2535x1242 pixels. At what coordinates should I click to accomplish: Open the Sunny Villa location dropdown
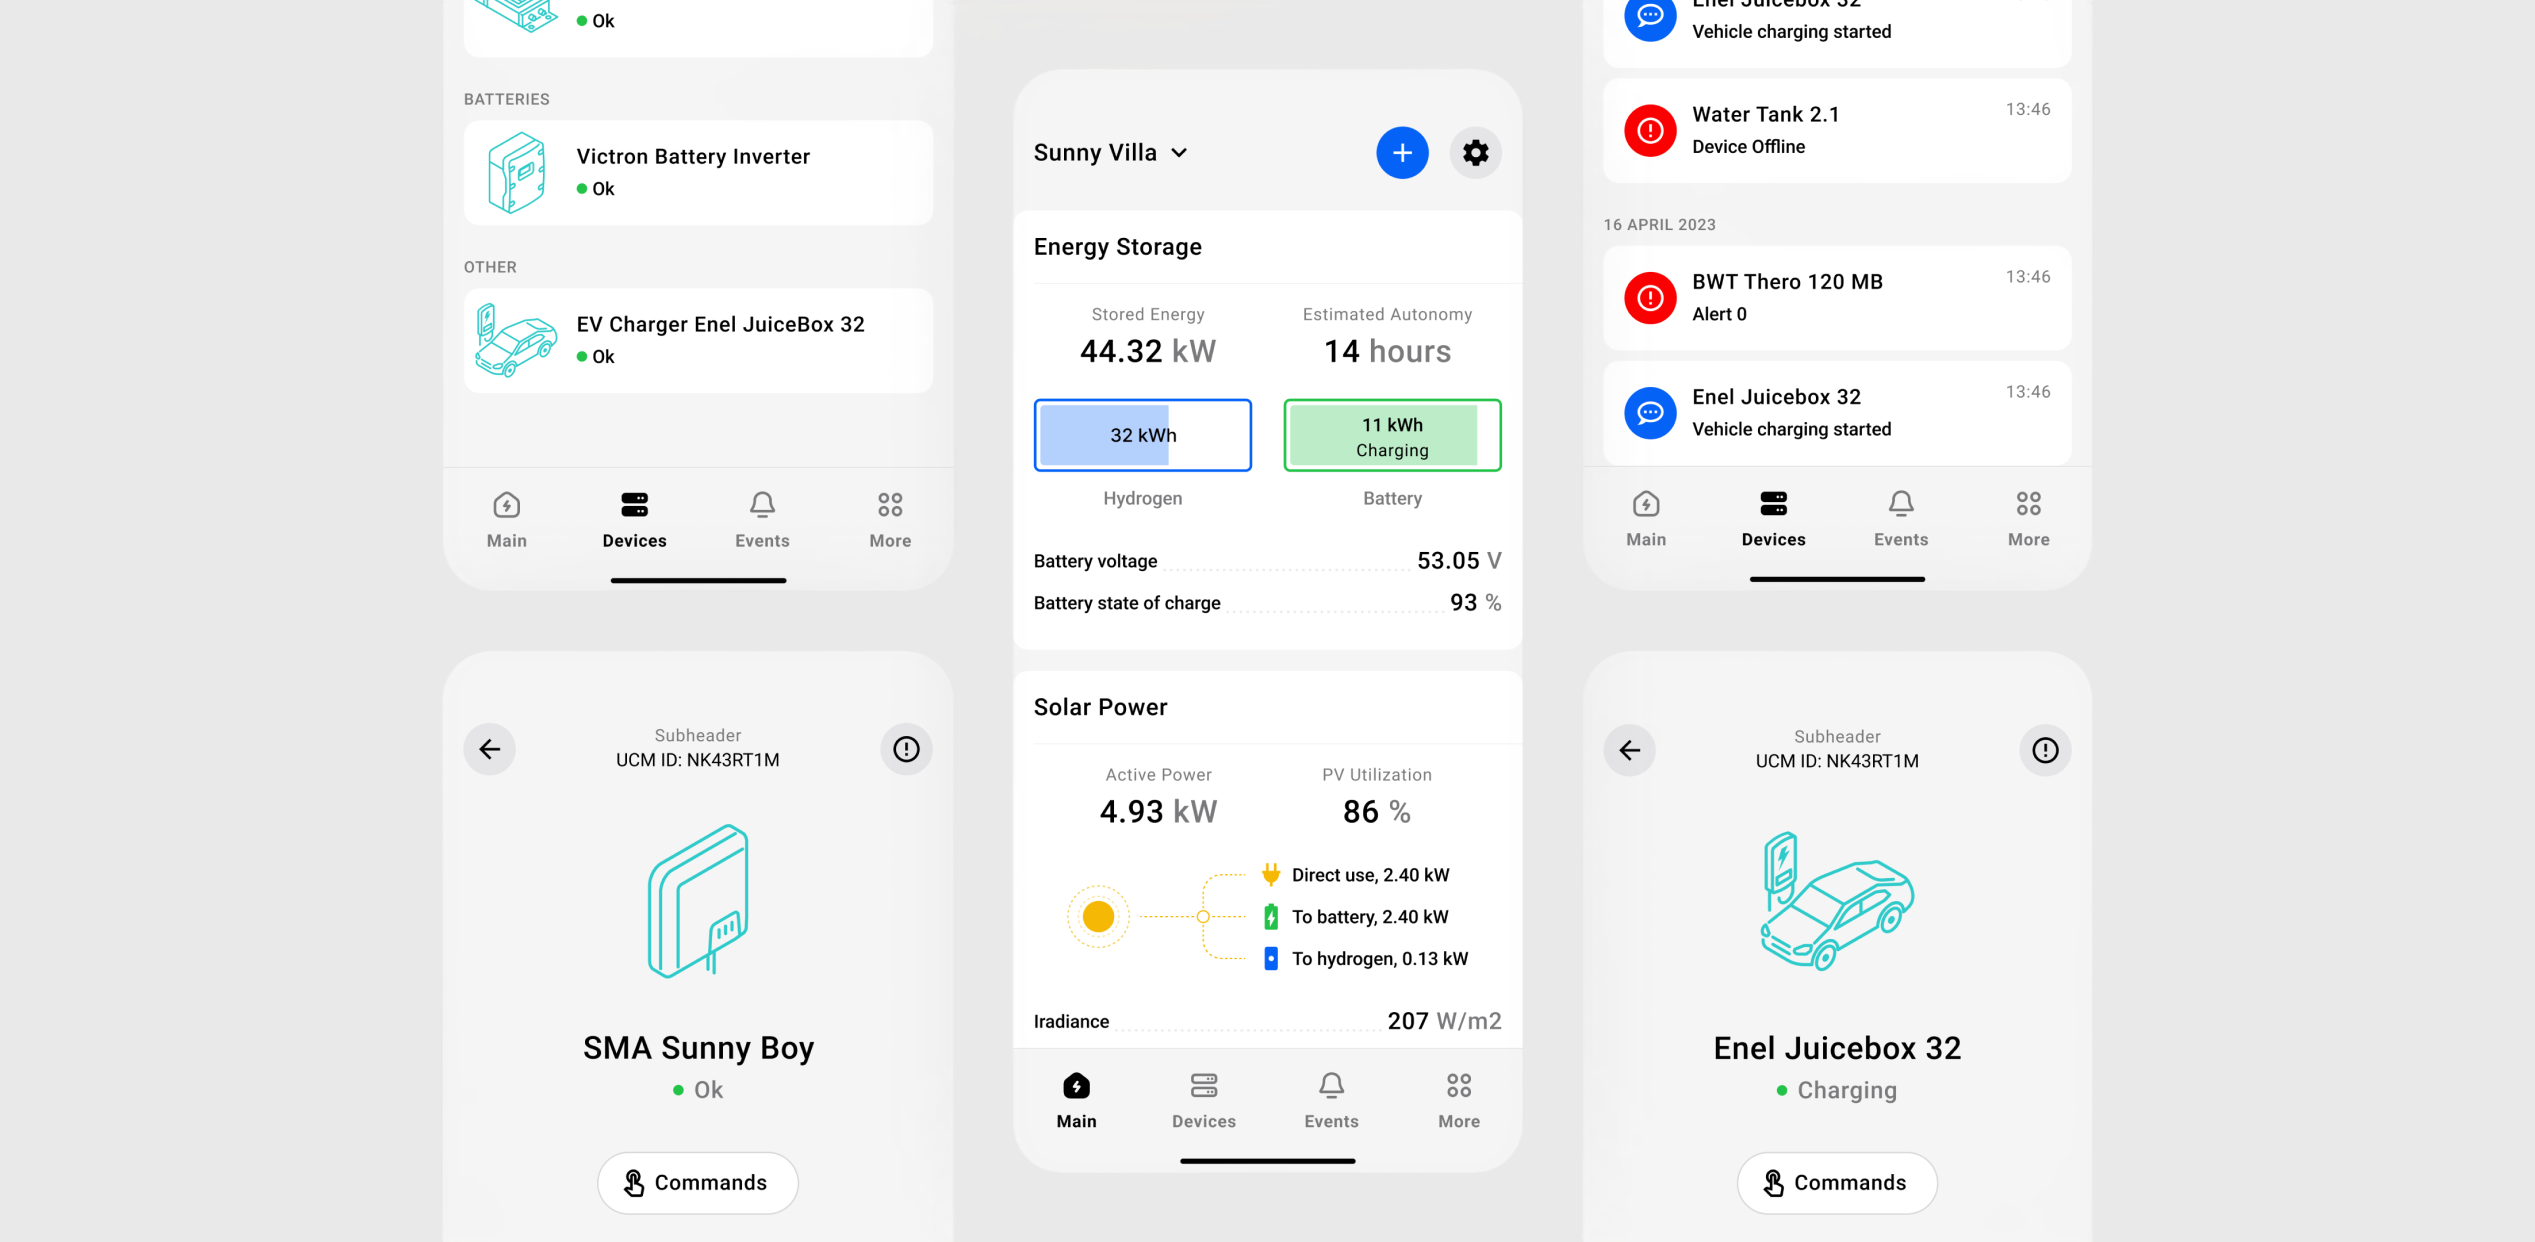(x=1110, y=152)
